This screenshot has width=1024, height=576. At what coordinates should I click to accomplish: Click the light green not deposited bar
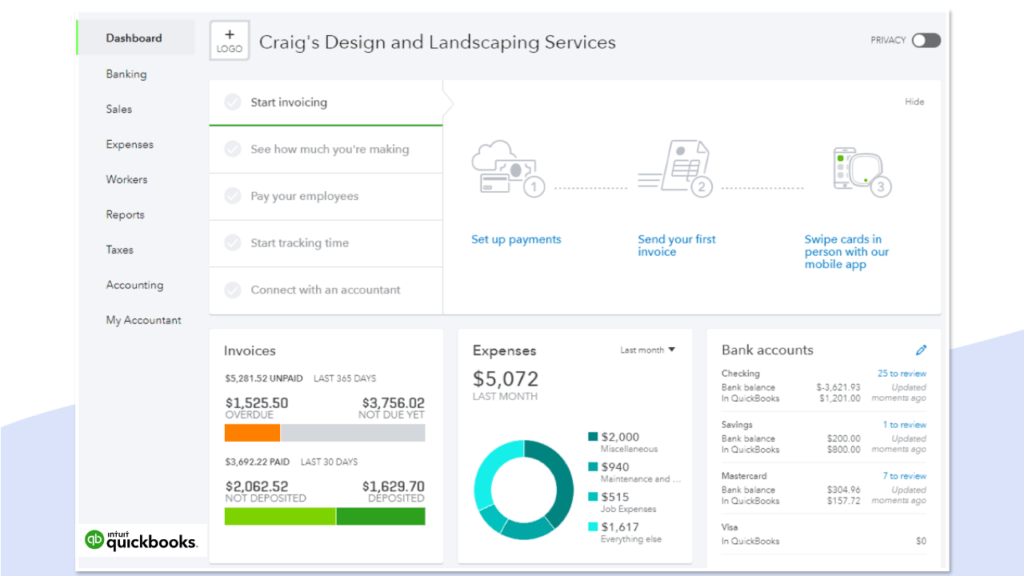280,517
